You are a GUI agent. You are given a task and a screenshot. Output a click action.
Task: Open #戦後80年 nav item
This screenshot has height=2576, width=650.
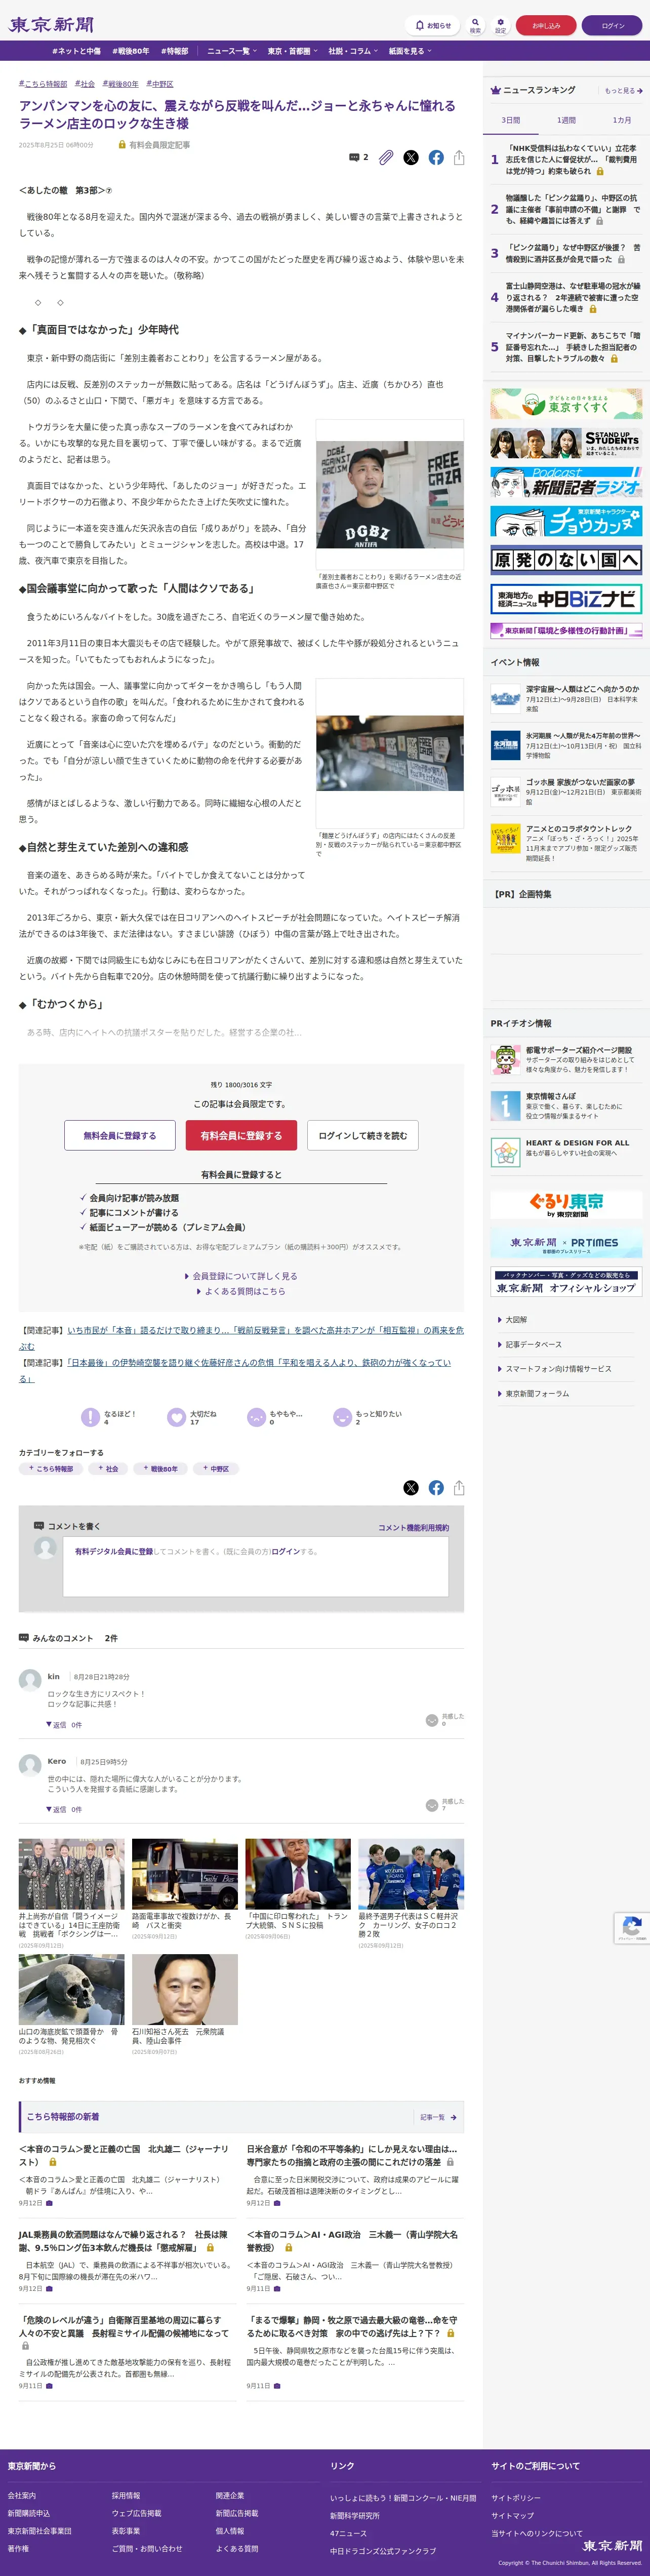131,51
